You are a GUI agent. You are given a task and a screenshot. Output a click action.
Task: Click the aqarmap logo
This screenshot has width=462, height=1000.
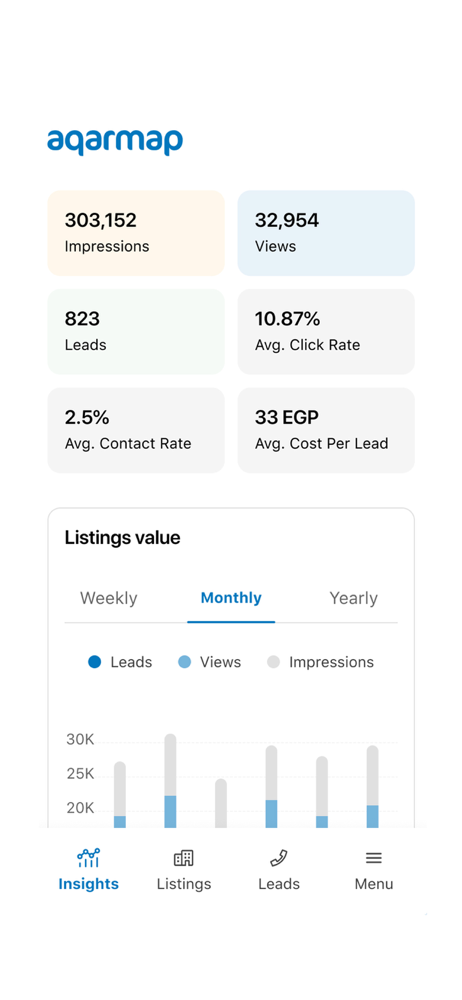[115, 142]
